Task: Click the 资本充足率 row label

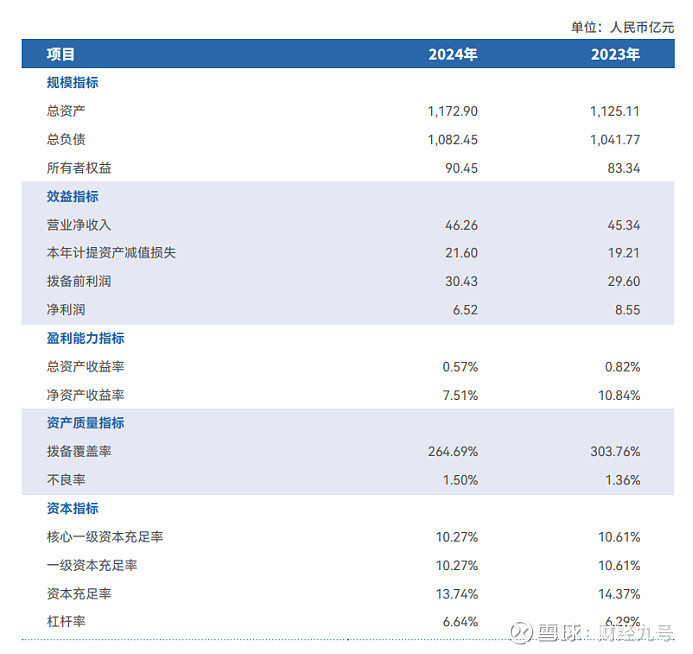Action: coord(79,594)
